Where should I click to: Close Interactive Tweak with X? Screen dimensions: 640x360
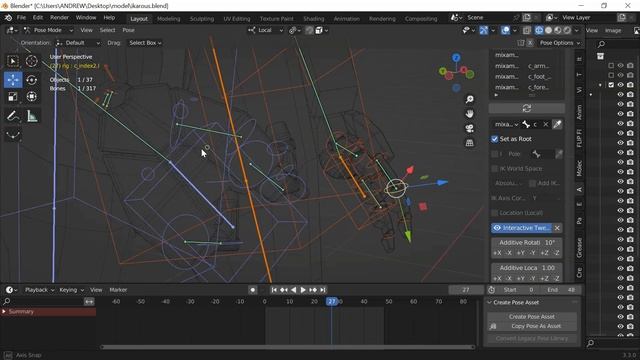tap(557, 228)
